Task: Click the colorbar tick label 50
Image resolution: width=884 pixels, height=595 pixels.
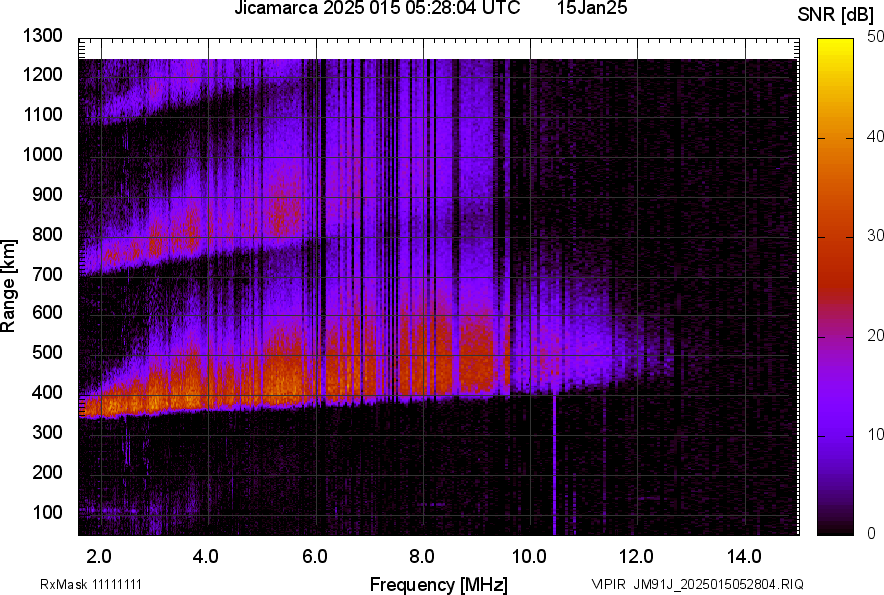Action: pyautogui.click(x=876, y=38)
